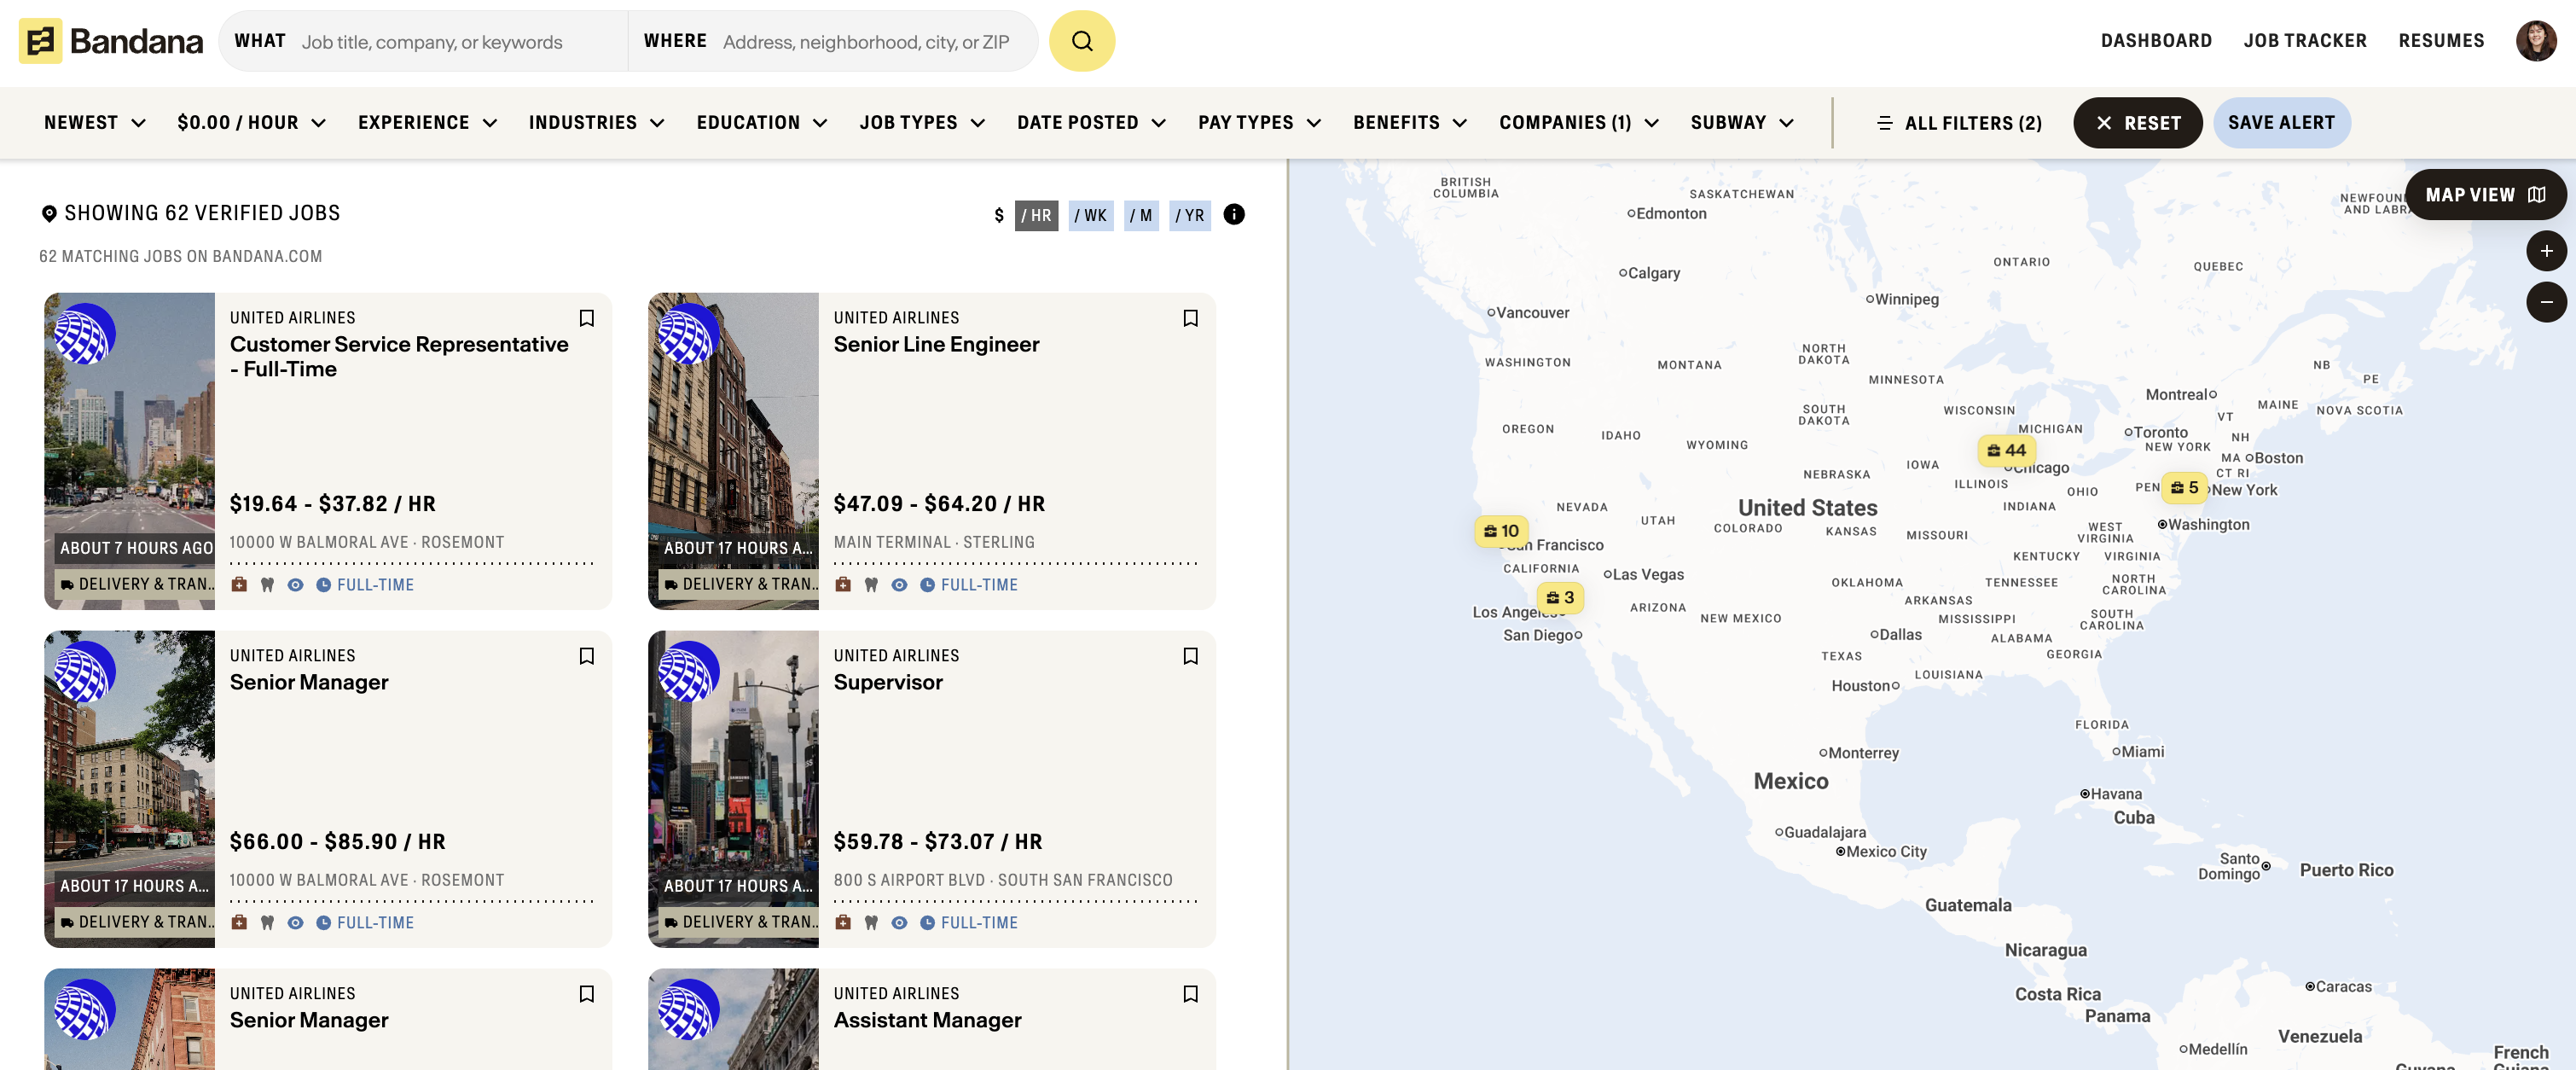Open the $0.00 / Hour pay dropdown
The image size is (2576, 1070).
click(252, 123)
